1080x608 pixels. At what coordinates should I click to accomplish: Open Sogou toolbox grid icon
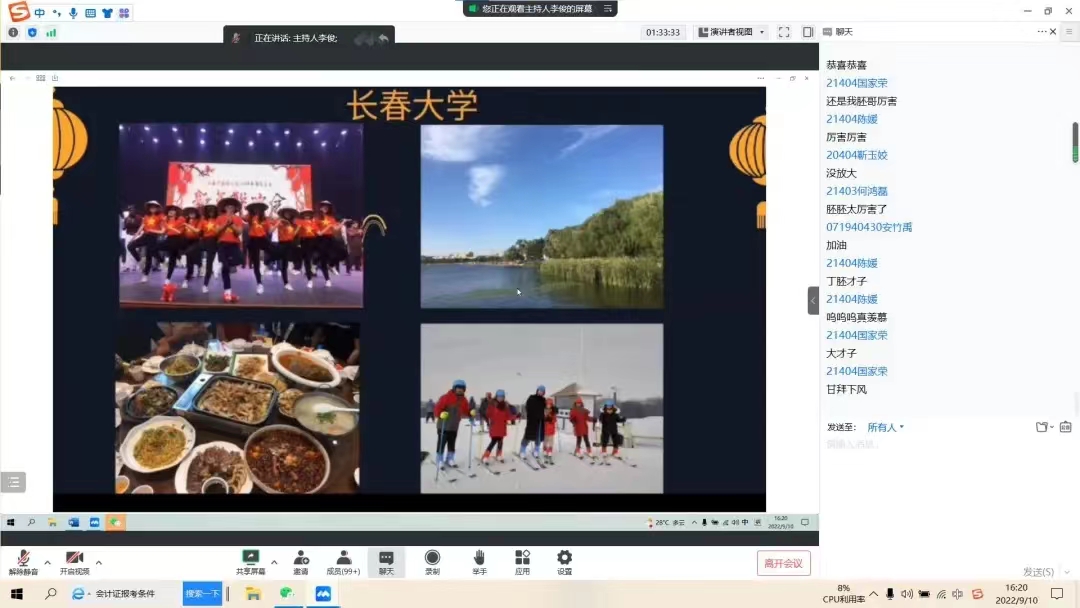124,13
